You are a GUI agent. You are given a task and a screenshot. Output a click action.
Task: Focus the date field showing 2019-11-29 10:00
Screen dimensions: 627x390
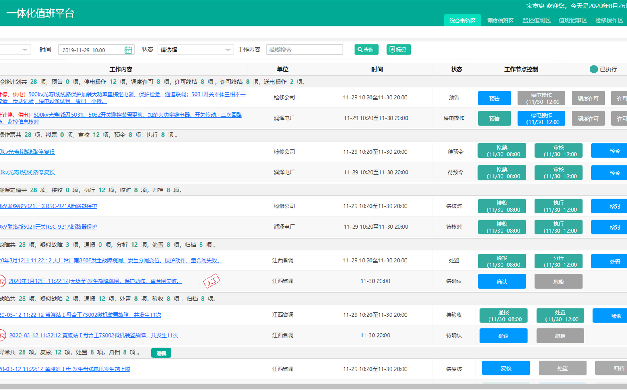click(96, 50)
